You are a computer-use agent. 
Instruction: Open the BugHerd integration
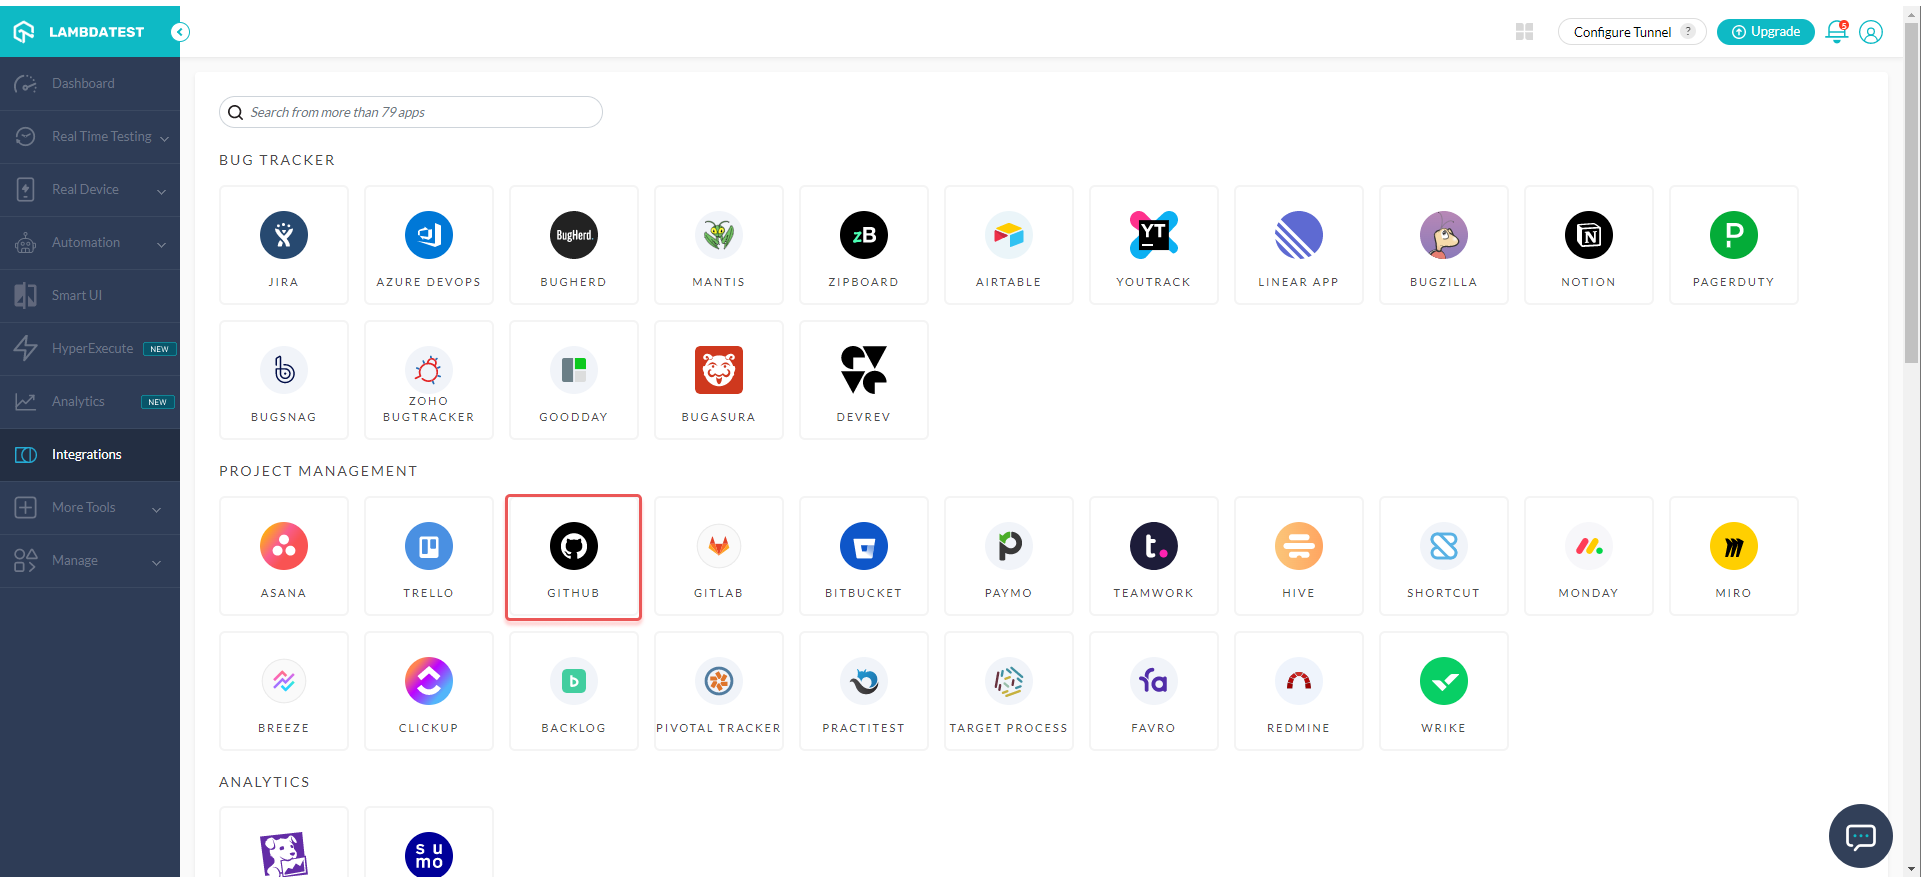574,245
